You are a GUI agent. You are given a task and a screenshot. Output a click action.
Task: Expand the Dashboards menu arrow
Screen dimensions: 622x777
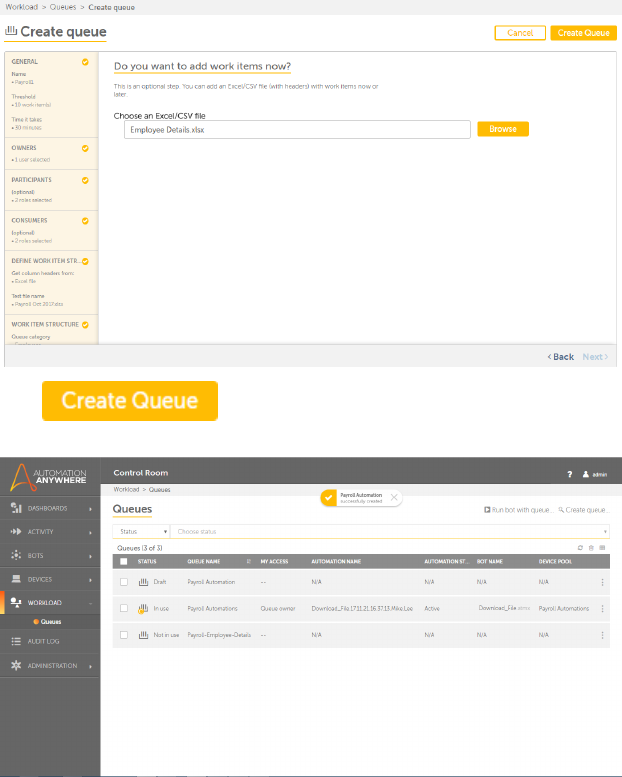coord(90,508)
